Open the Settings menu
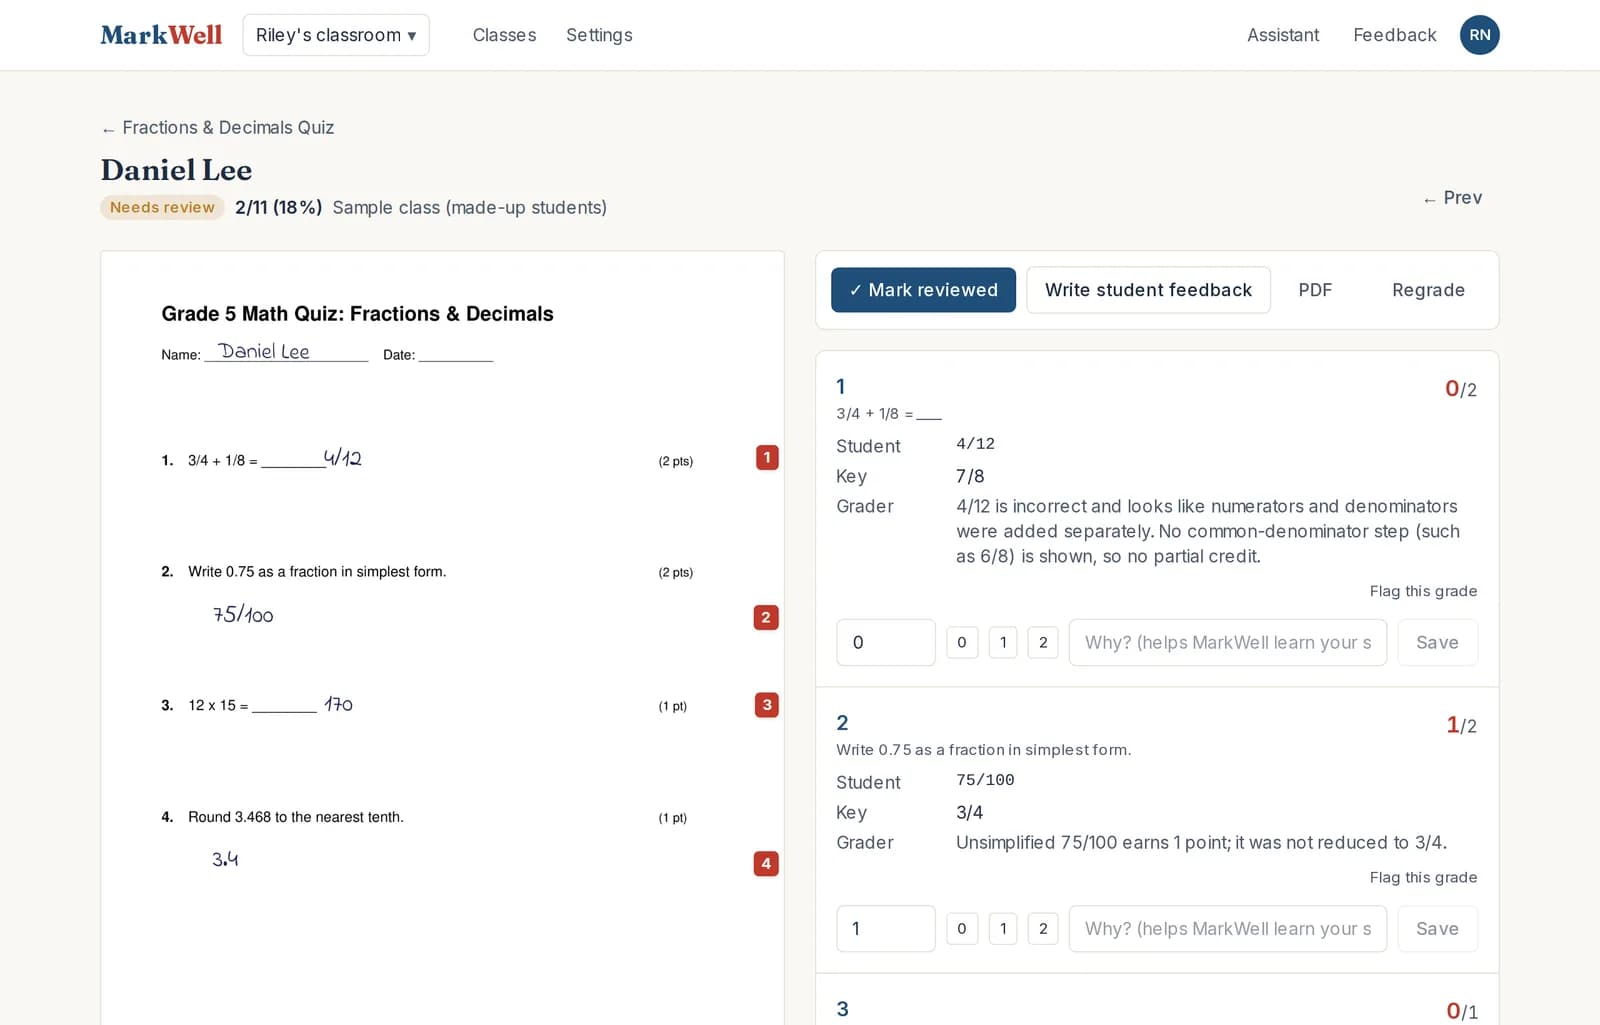 click(x=599, y=35)
